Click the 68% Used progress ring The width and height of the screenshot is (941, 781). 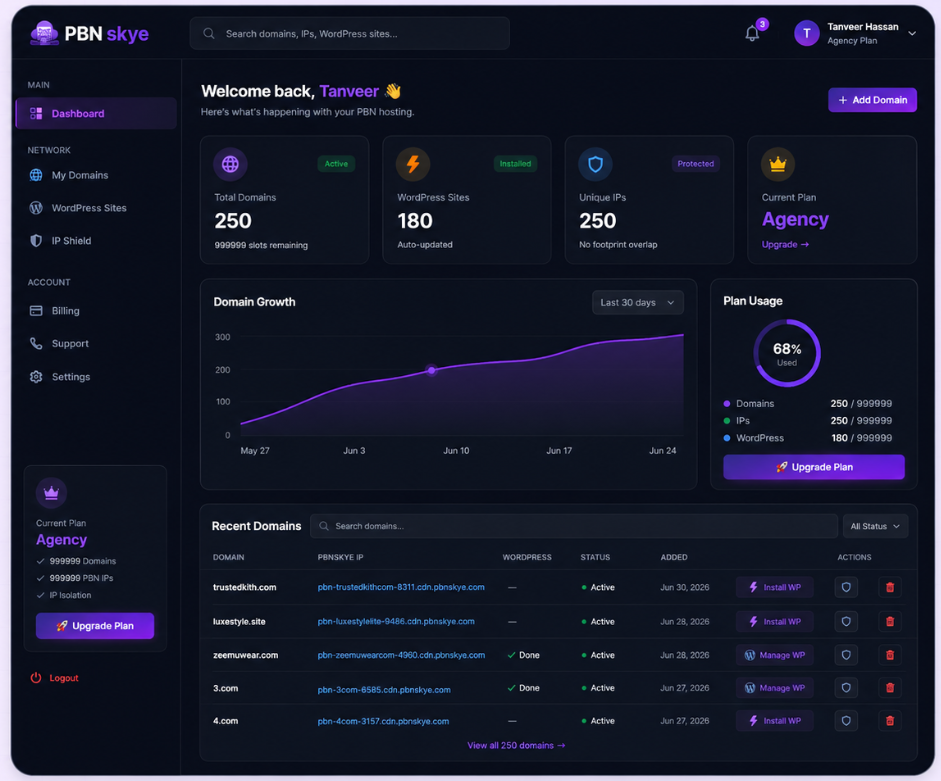point(787,353)
